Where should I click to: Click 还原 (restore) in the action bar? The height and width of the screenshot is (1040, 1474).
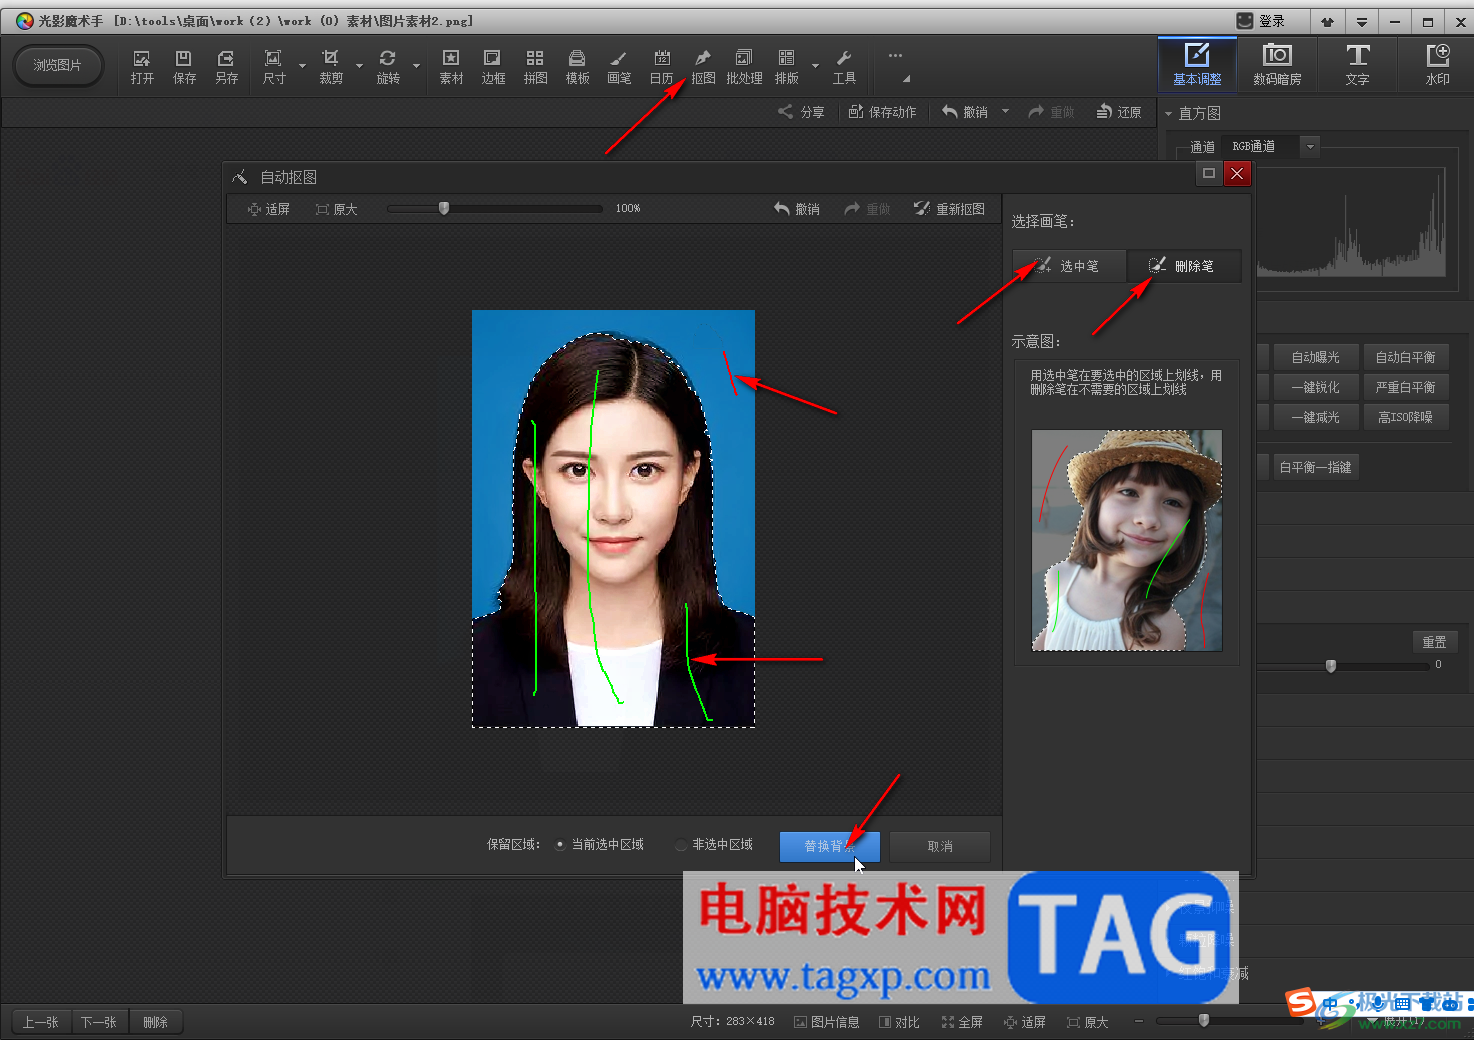pos(1119,112)
